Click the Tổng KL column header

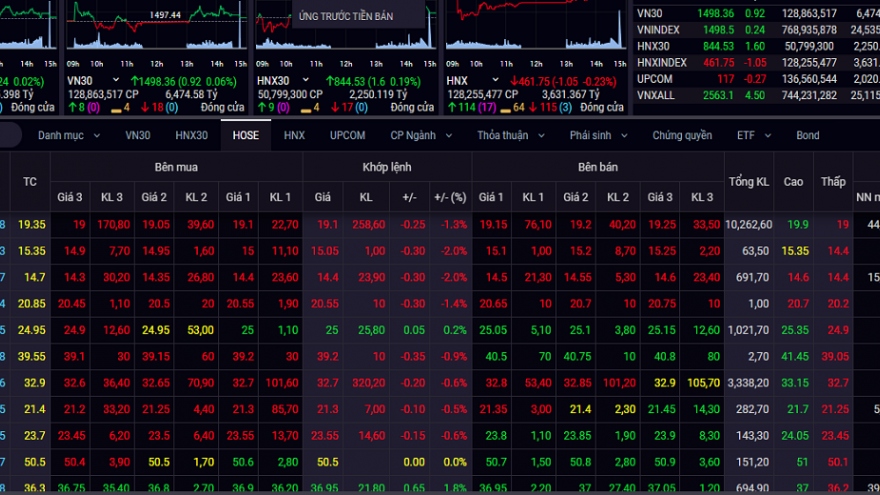(748, 181)
